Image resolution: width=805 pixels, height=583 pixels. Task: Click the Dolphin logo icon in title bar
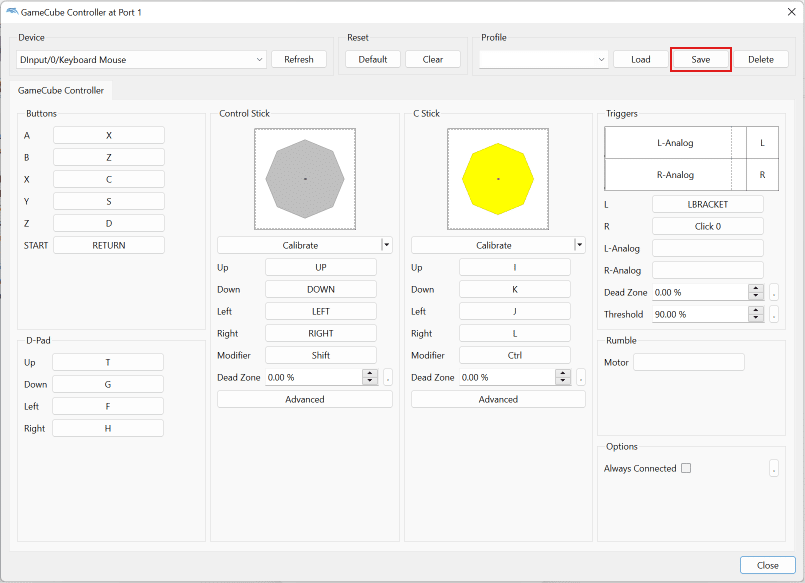12,10
